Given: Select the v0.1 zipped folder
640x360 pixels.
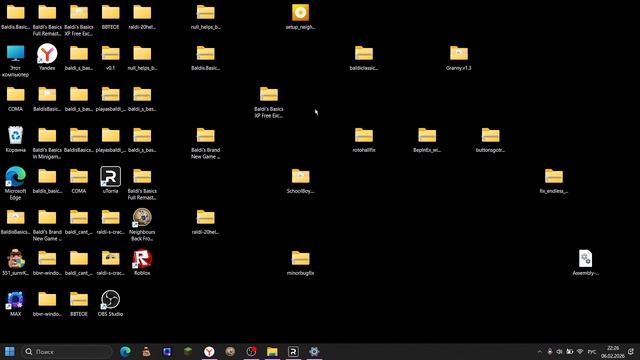Looking at the screenshot, I should coord(110,57).
